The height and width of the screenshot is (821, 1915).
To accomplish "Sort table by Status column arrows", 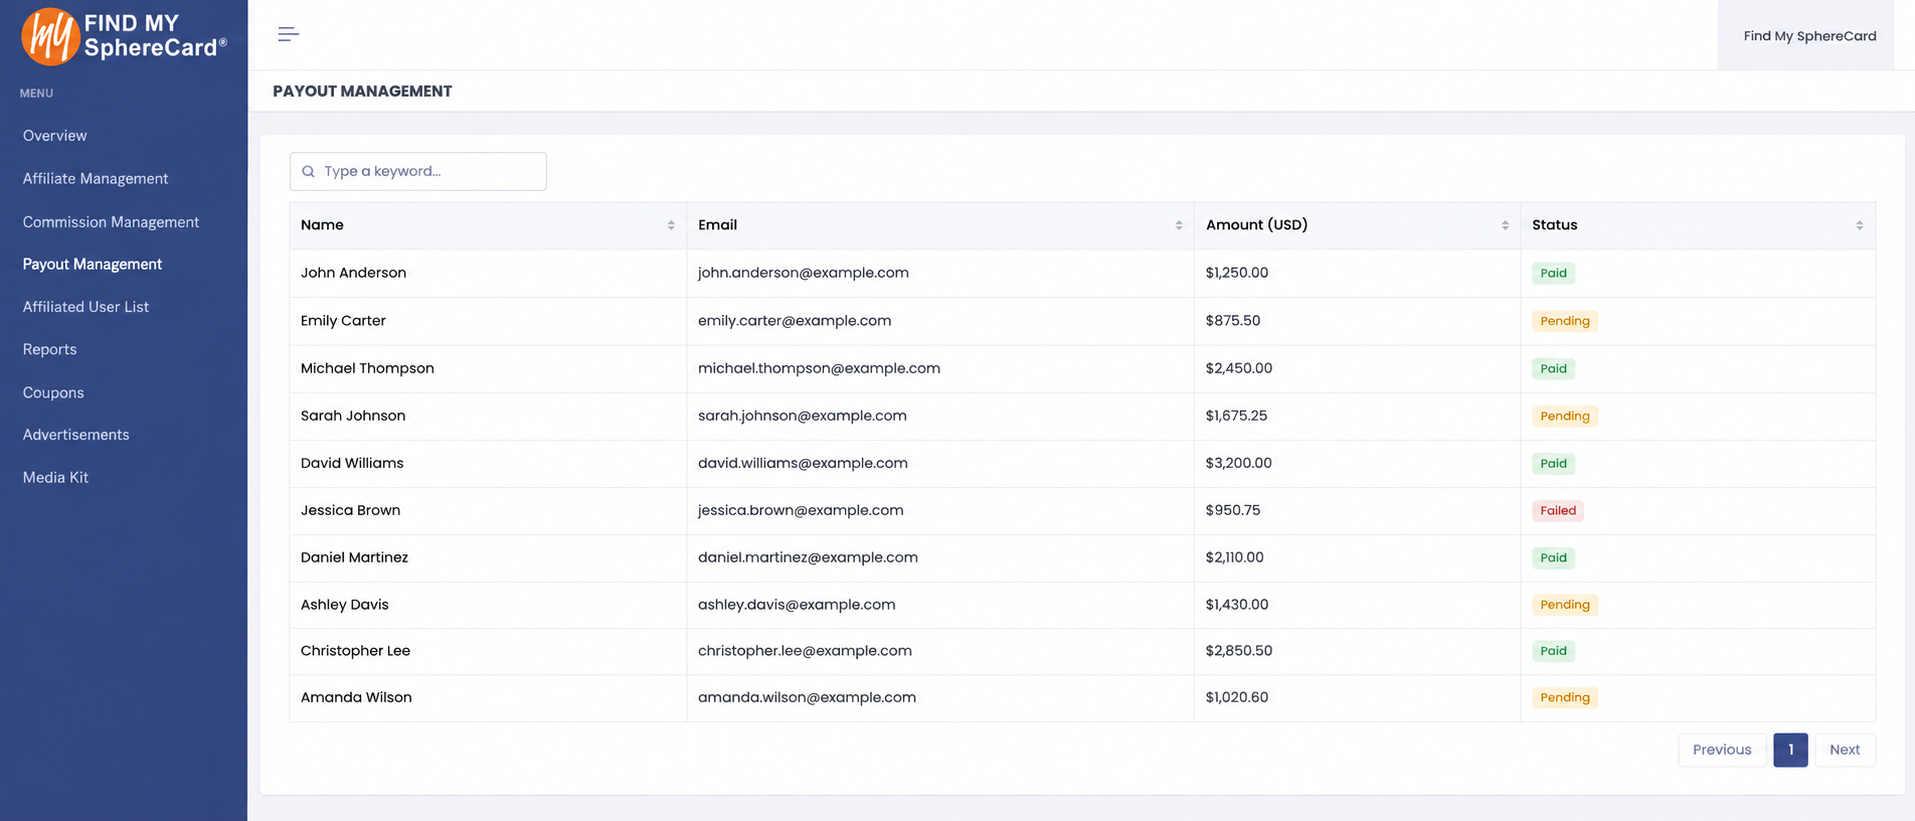I will click(1860, 226).
